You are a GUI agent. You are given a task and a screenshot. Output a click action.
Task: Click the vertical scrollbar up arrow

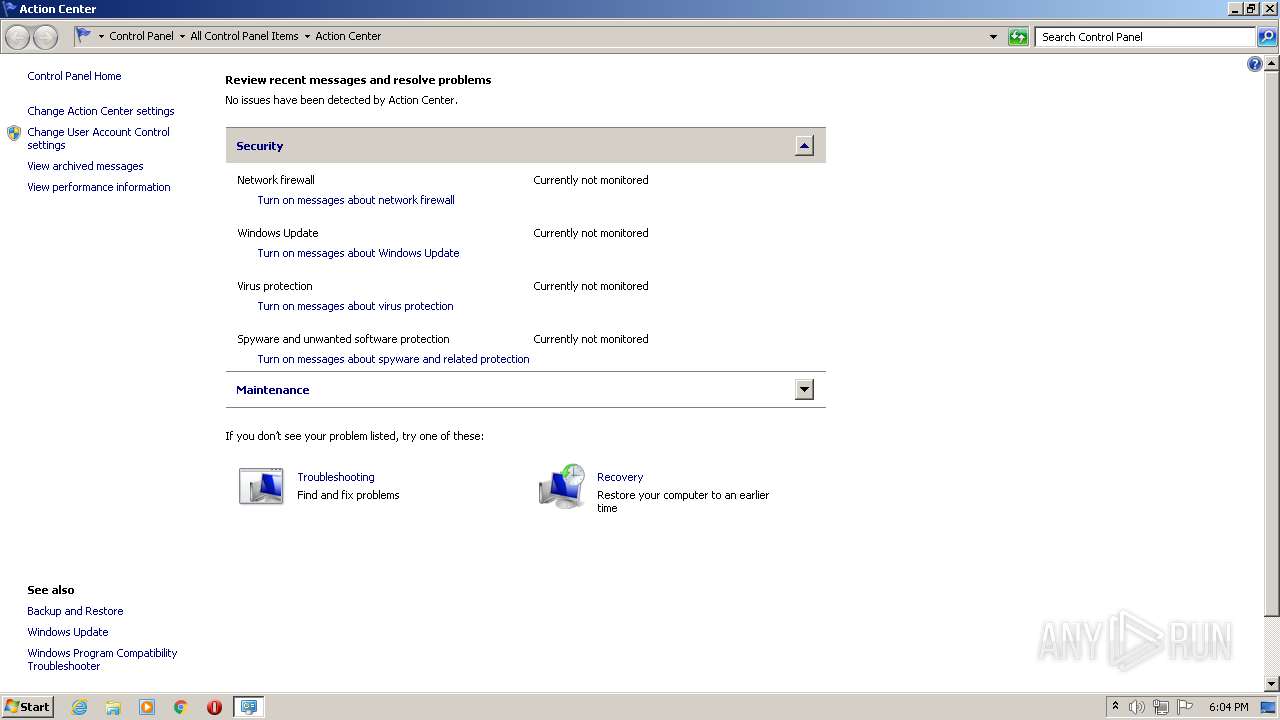(x=1272, y=62)
